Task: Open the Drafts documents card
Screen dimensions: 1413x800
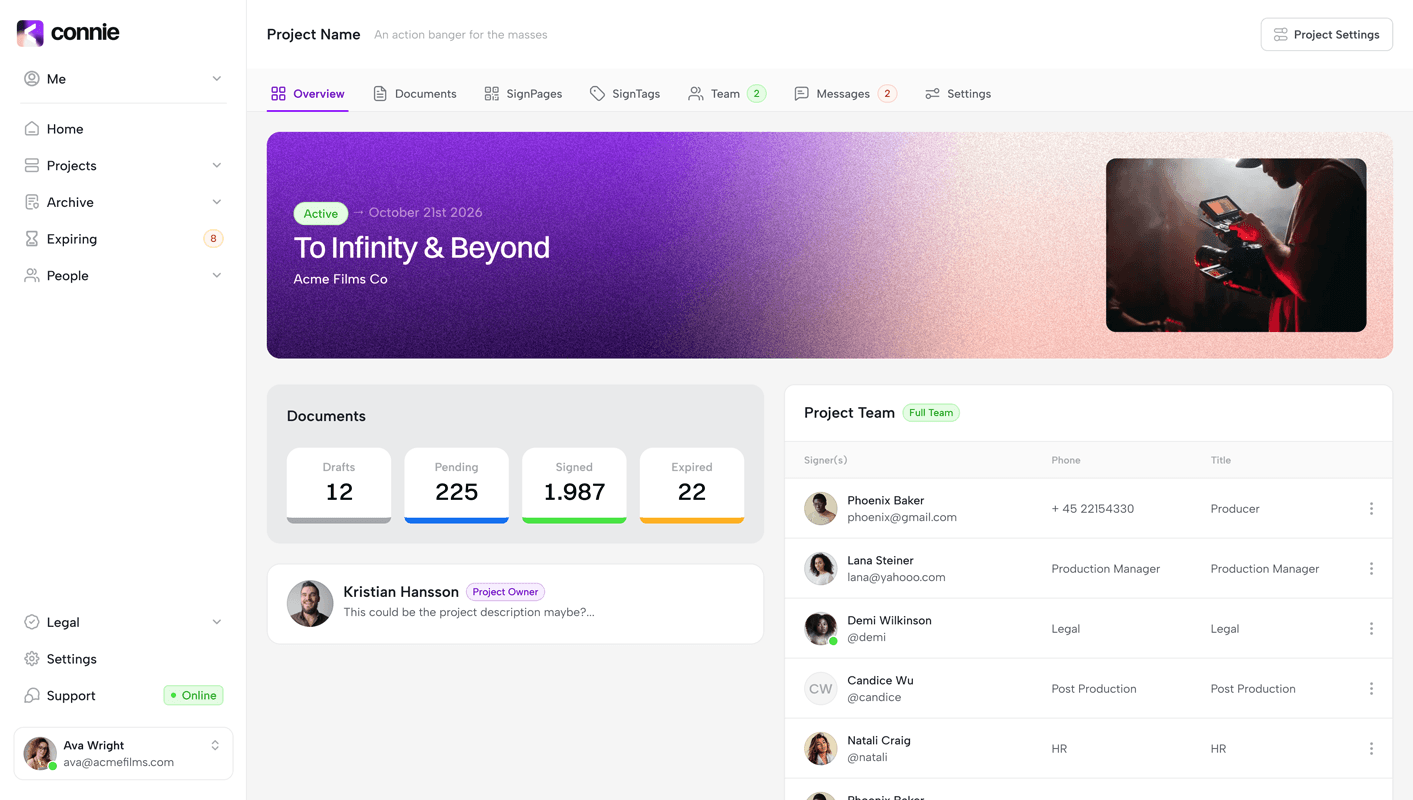Action: pyautogui.click(x=339, y=486)
